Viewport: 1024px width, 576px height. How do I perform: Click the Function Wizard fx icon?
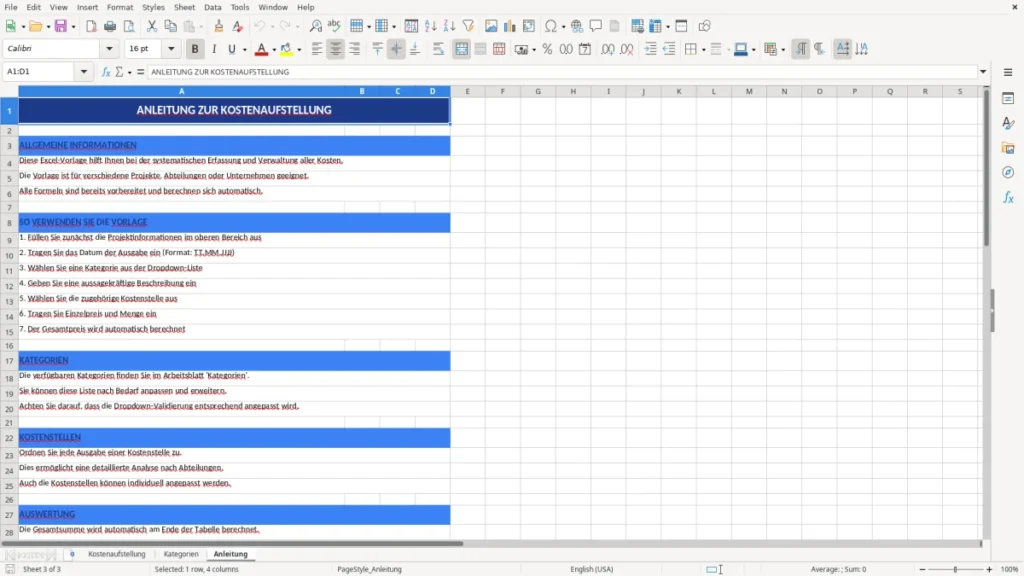106,72
